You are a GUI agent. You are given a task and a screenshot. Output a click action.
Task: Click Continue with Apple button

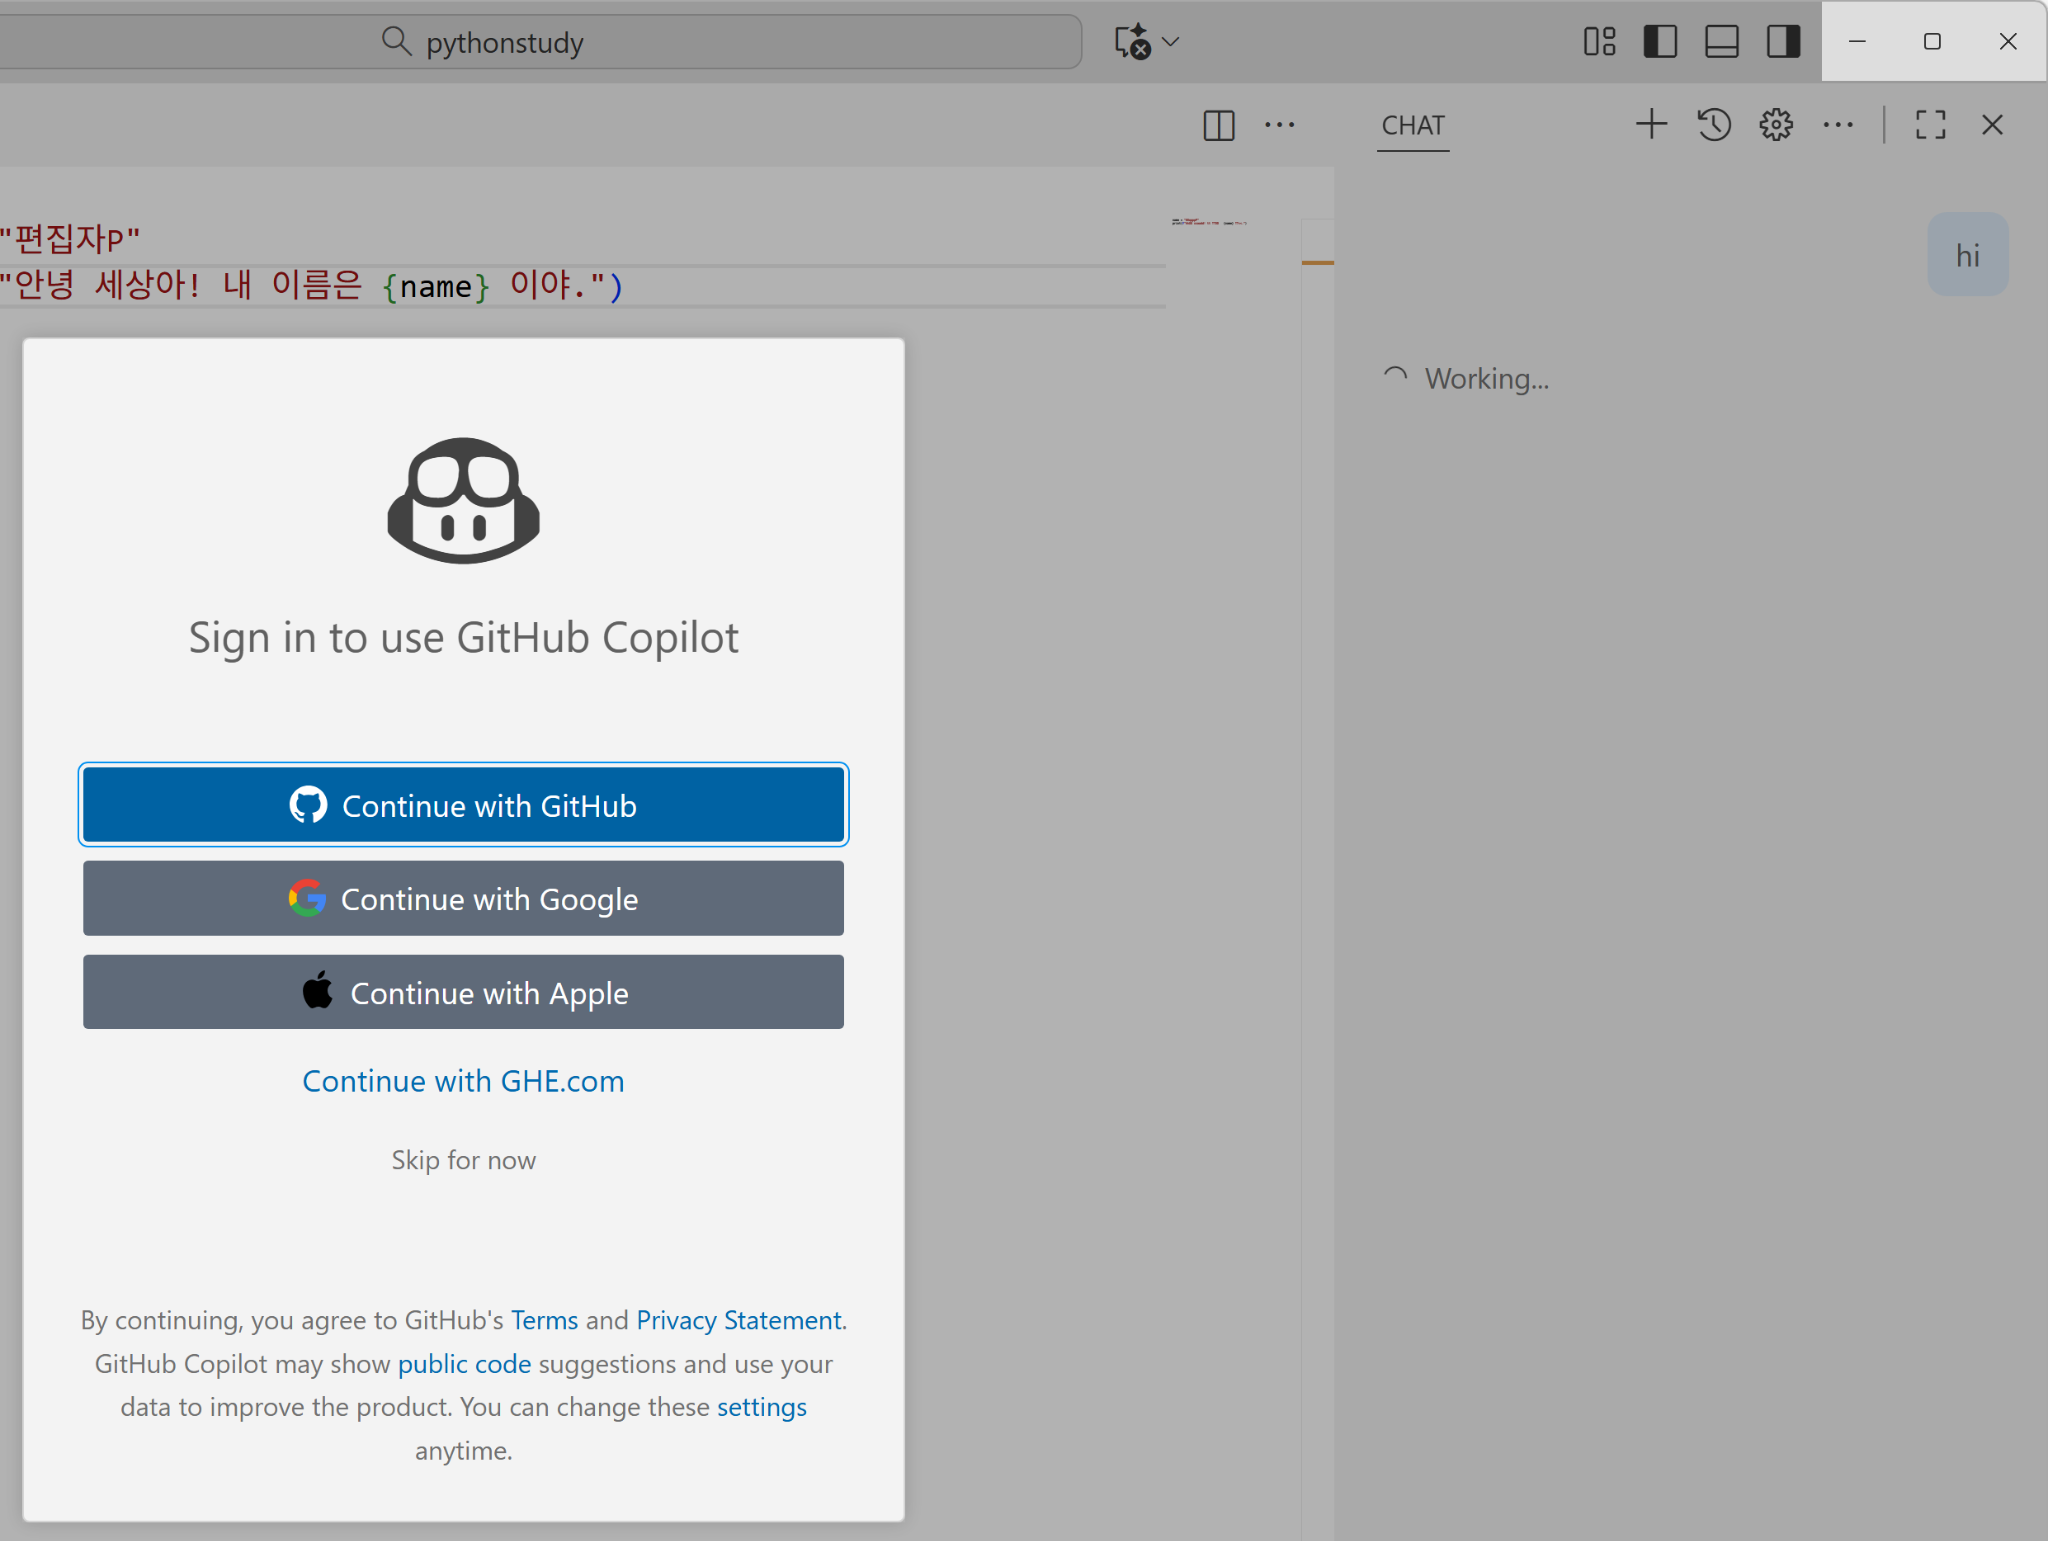(463, 992)
